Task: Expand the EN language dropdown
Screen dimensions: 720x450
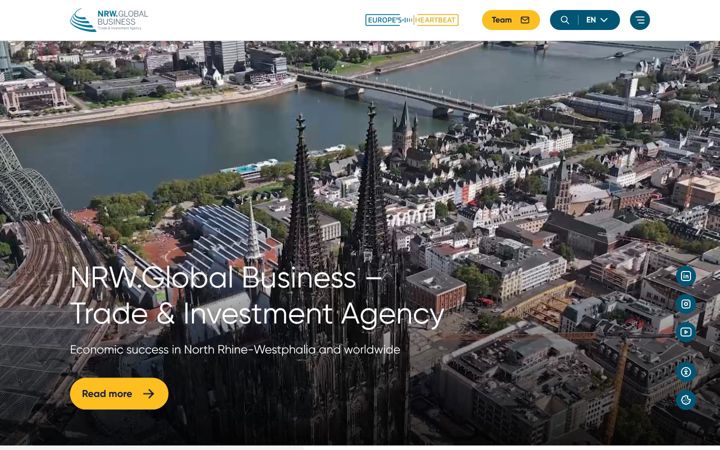Action: [597, 20]
